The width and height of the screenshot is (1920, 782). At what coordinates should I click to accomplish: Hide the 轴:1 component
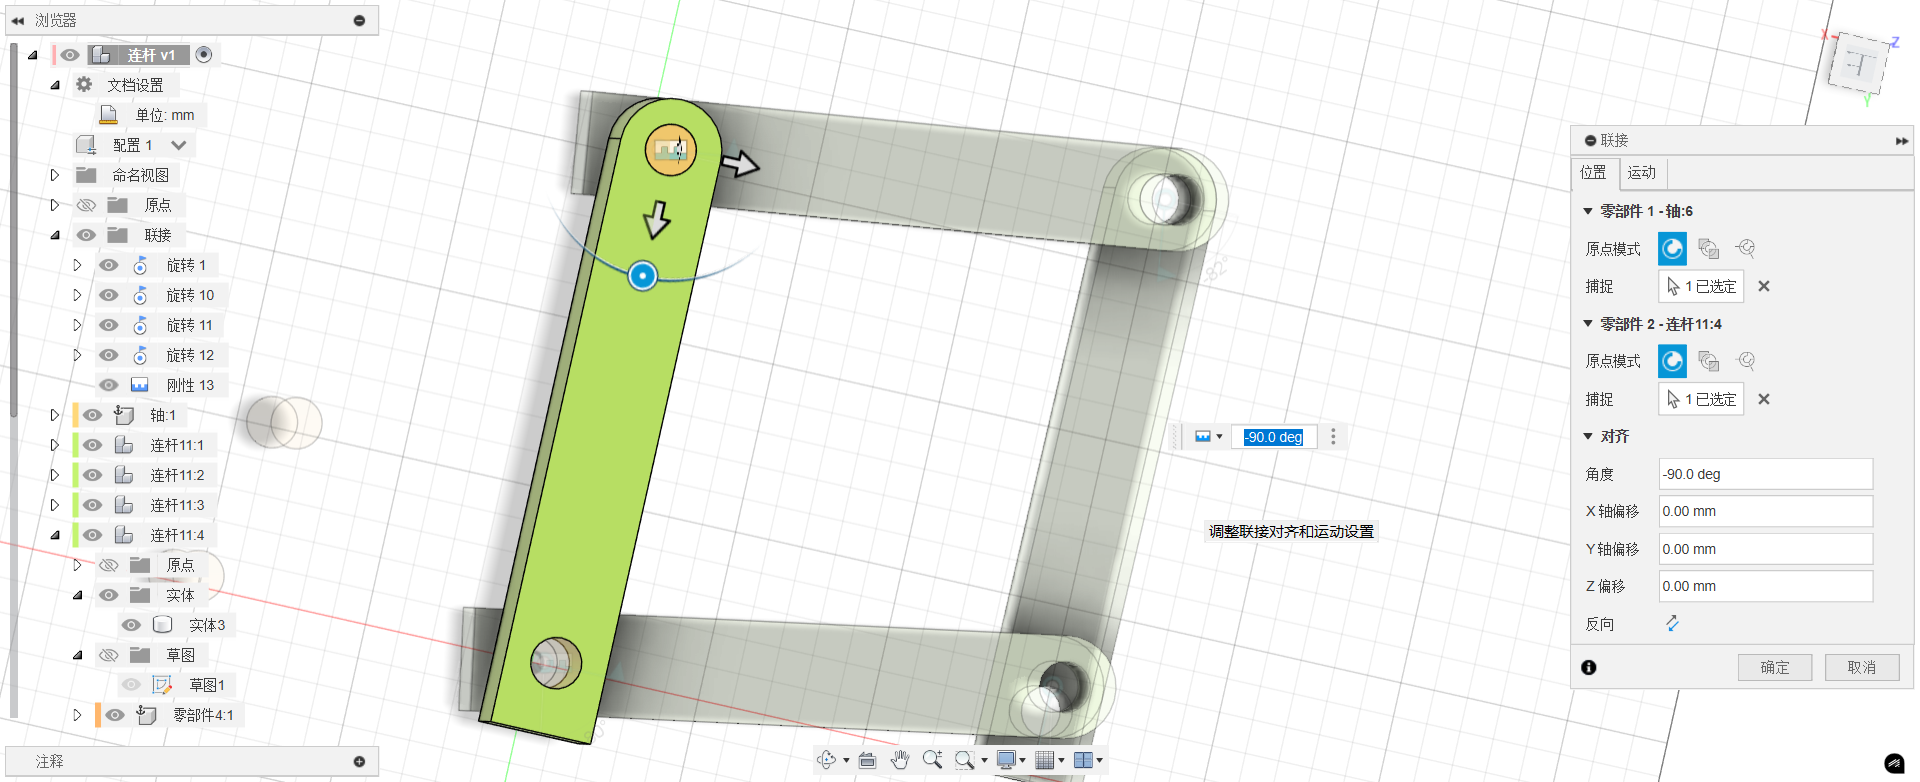point(93,415)
